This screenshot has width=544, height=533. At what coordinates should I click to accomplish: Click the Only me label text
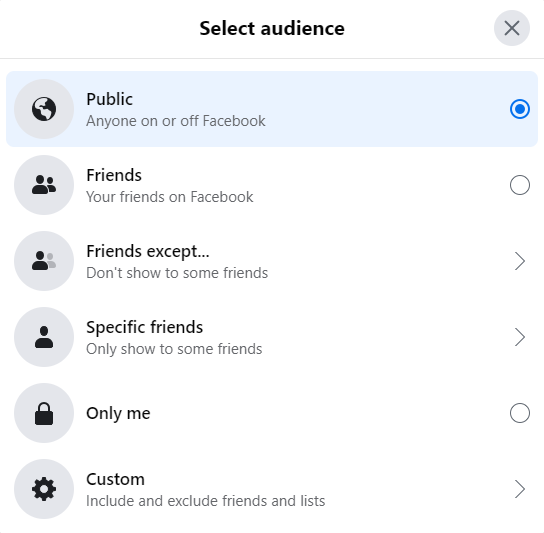pos(118,413)
